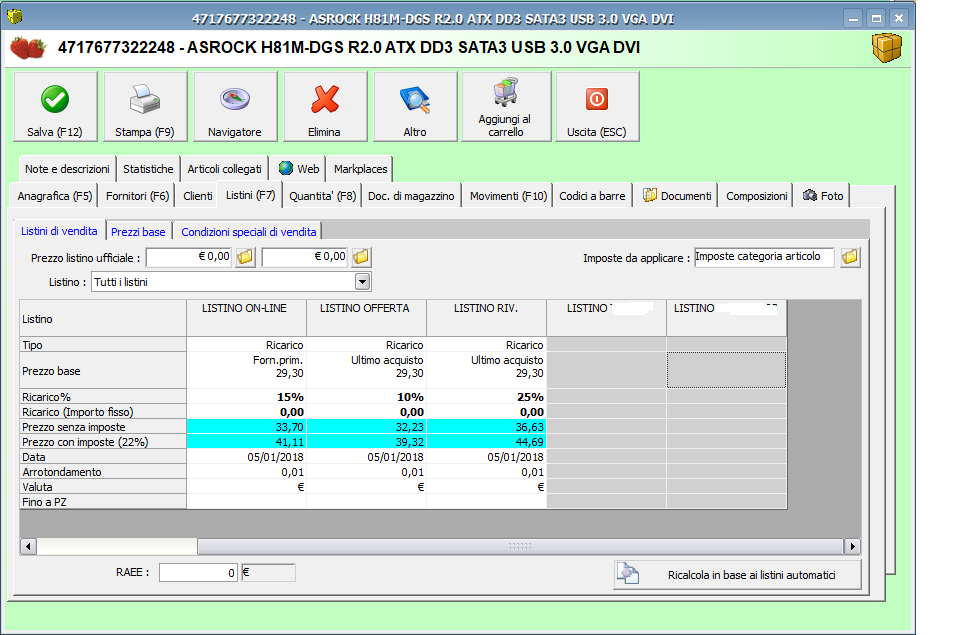
Task: Switch to Anagrafica (F5) tab
Action: [55, 196]
